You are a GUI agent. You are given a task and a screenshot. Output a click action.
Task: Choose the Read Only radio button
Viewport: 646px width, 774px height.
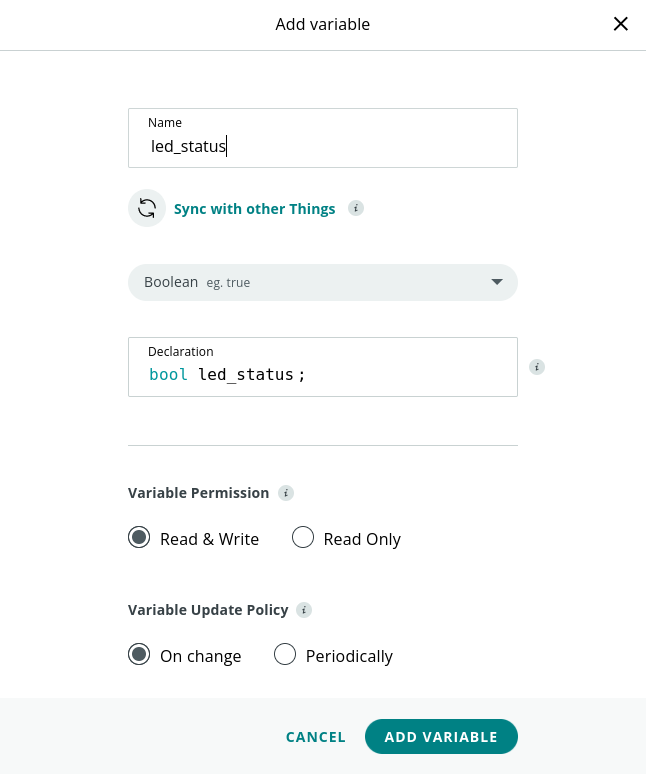pos(303,537)
